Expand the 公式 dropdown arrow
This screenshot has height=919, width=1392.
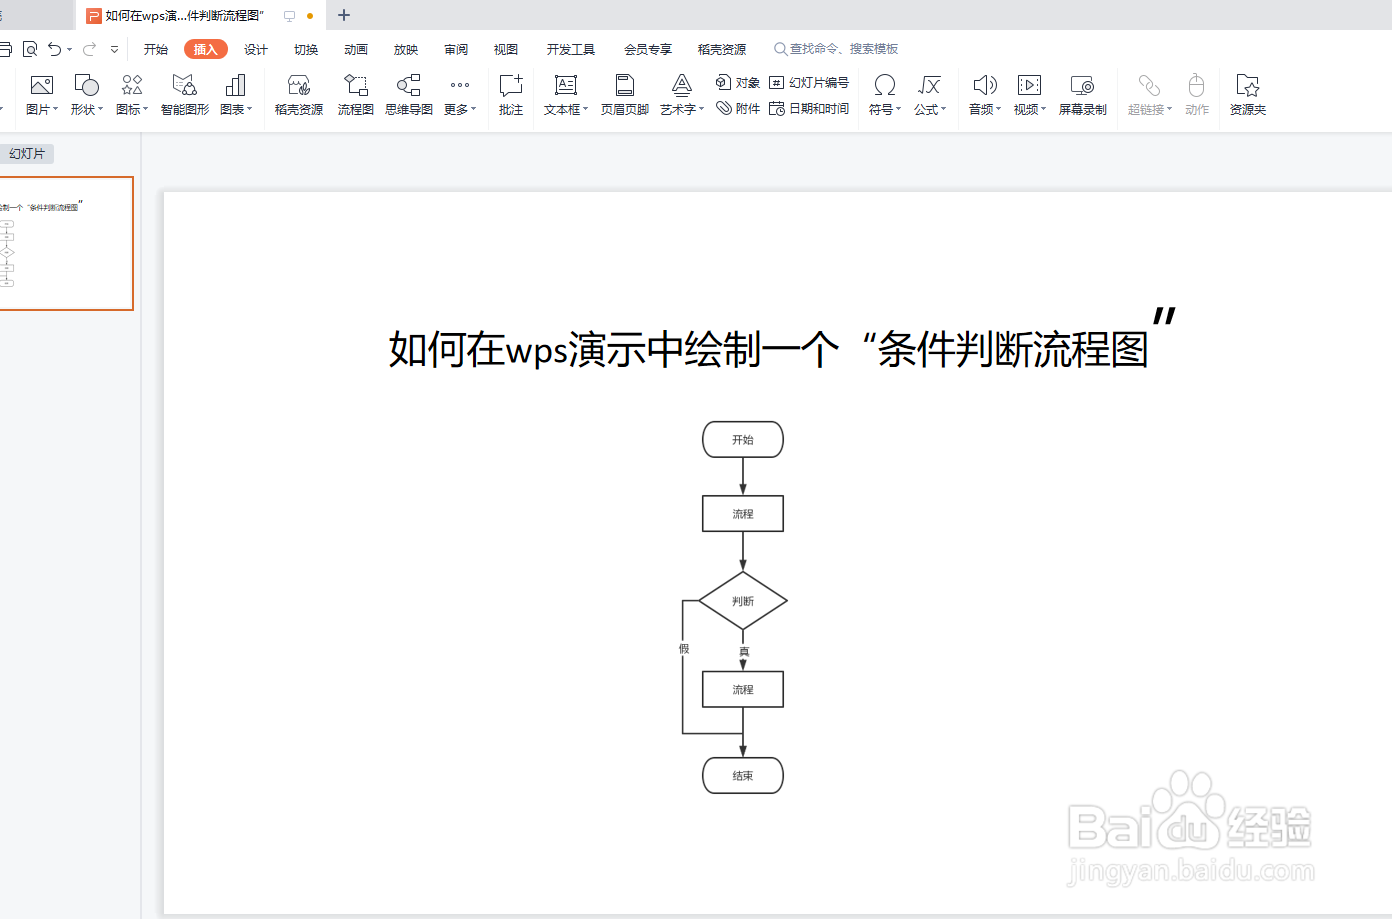pyautogui.click(x=943, y=109)
